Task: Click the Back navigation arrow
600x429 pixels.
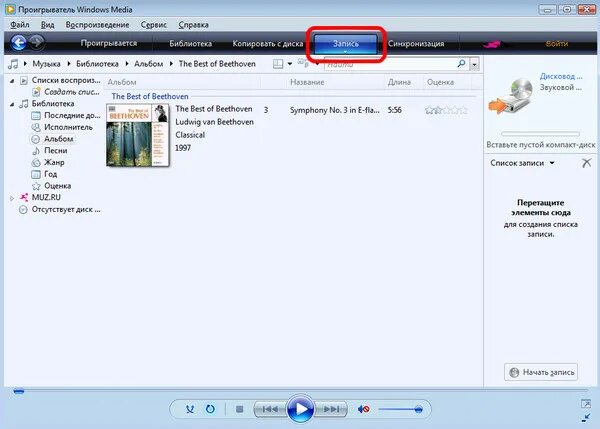Action: click(x=18, y=42)
